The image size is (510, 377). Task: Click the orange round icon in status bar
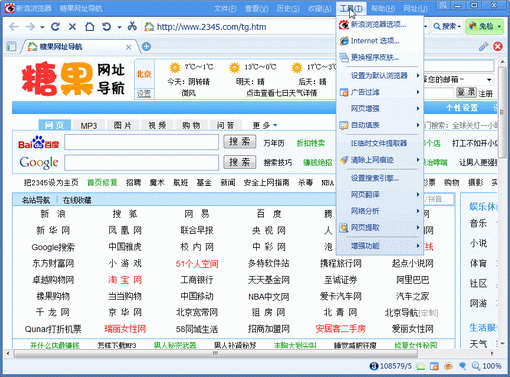448,366
